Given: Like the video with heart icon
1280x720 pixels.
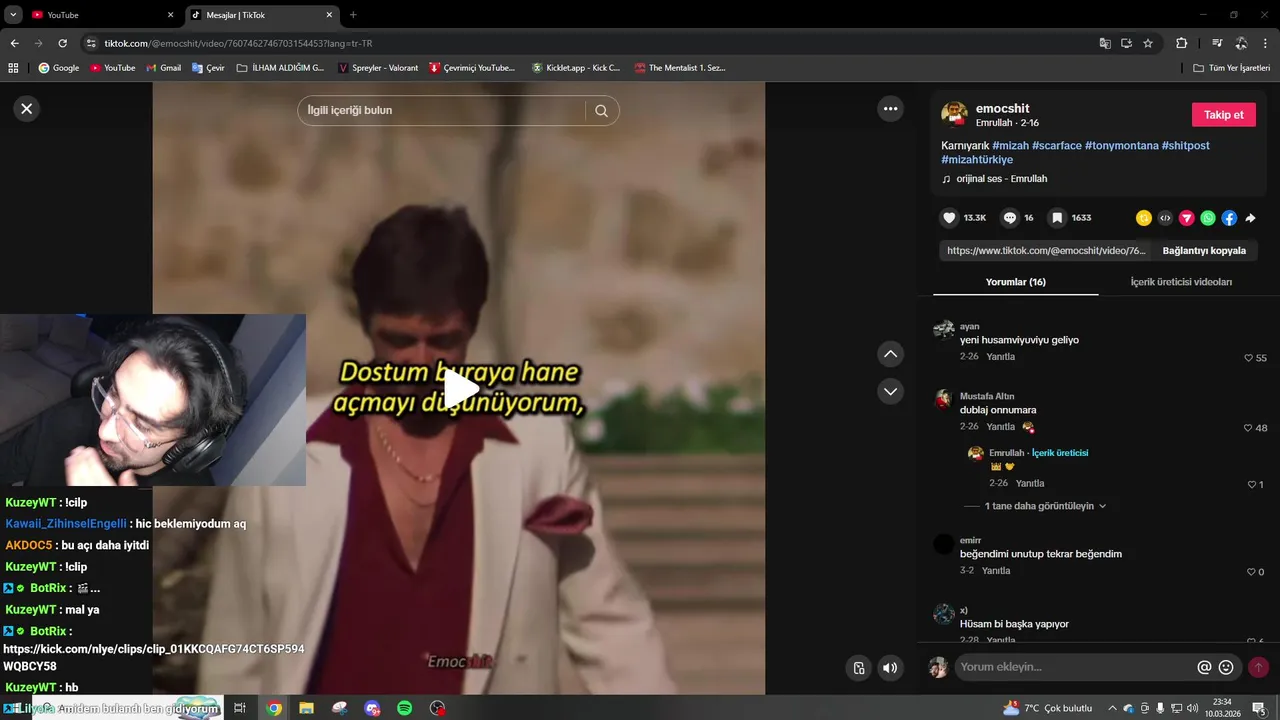Looking at the screenshot, I should click(x=949, y=218).
